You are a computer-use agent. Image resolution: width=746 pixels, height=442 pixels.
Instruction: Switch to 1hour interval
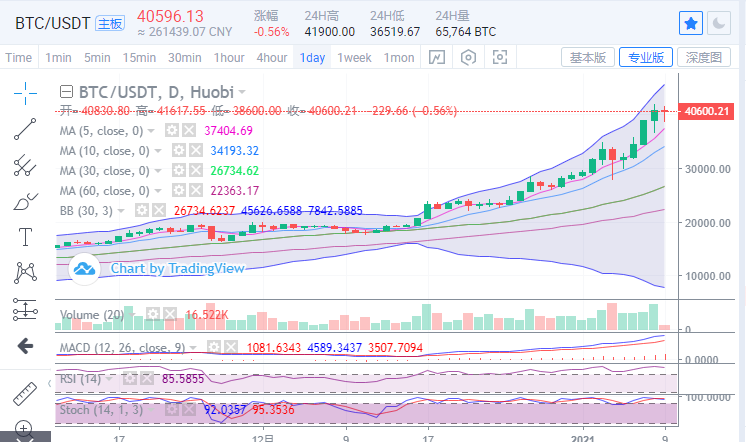229,58
